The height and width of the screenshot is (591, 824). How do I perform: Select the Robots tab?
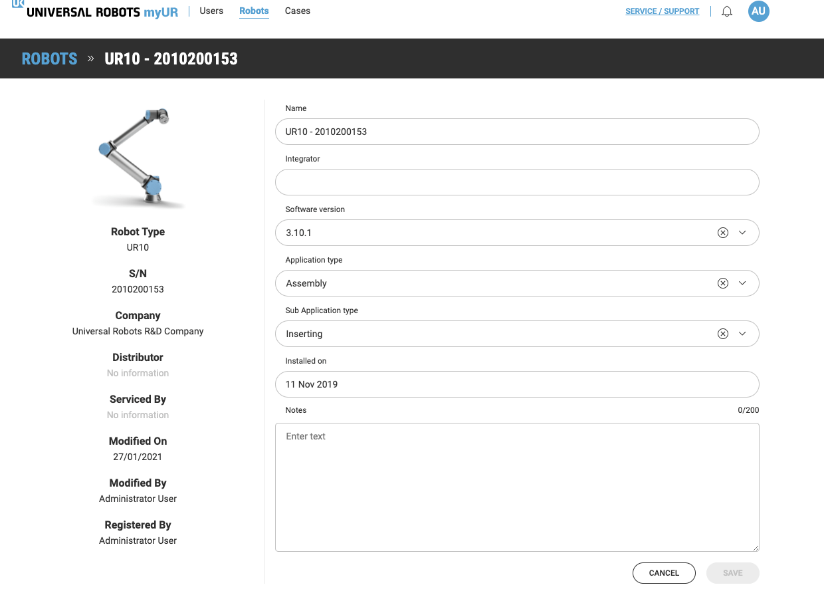254,11
